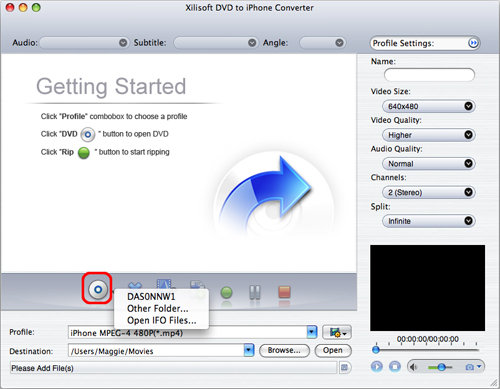The width and height of the screenshot is (500, 389).
Task: Click the profile Name text field
Action: 429,75
